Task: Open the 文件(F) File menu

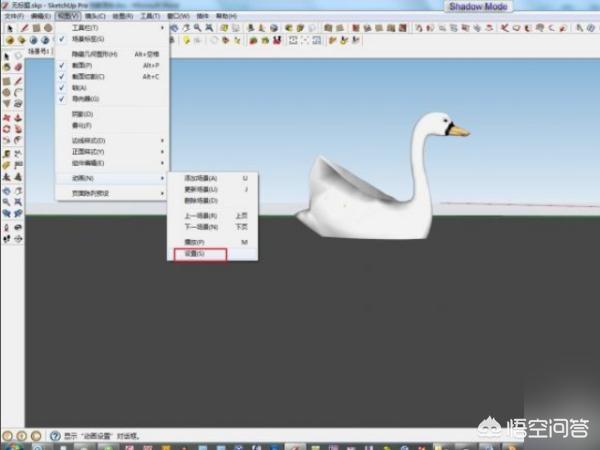Action: click(14, 16)
